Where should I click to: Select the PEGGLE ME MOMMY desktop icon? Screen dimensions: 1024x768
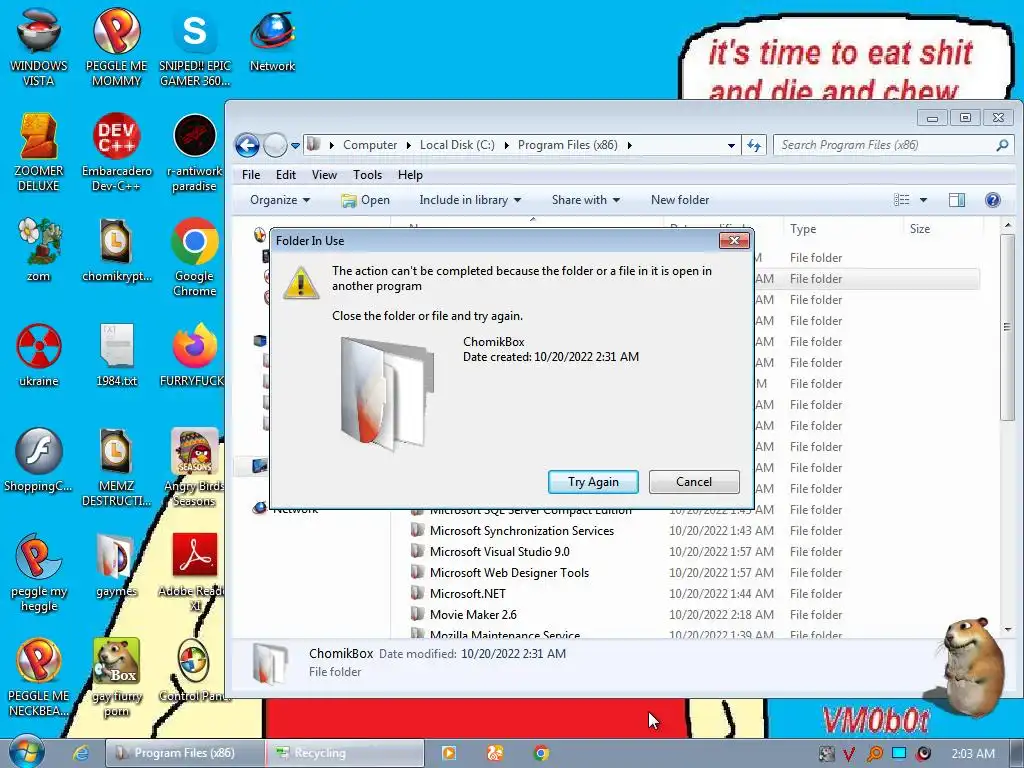pos(116,47)
